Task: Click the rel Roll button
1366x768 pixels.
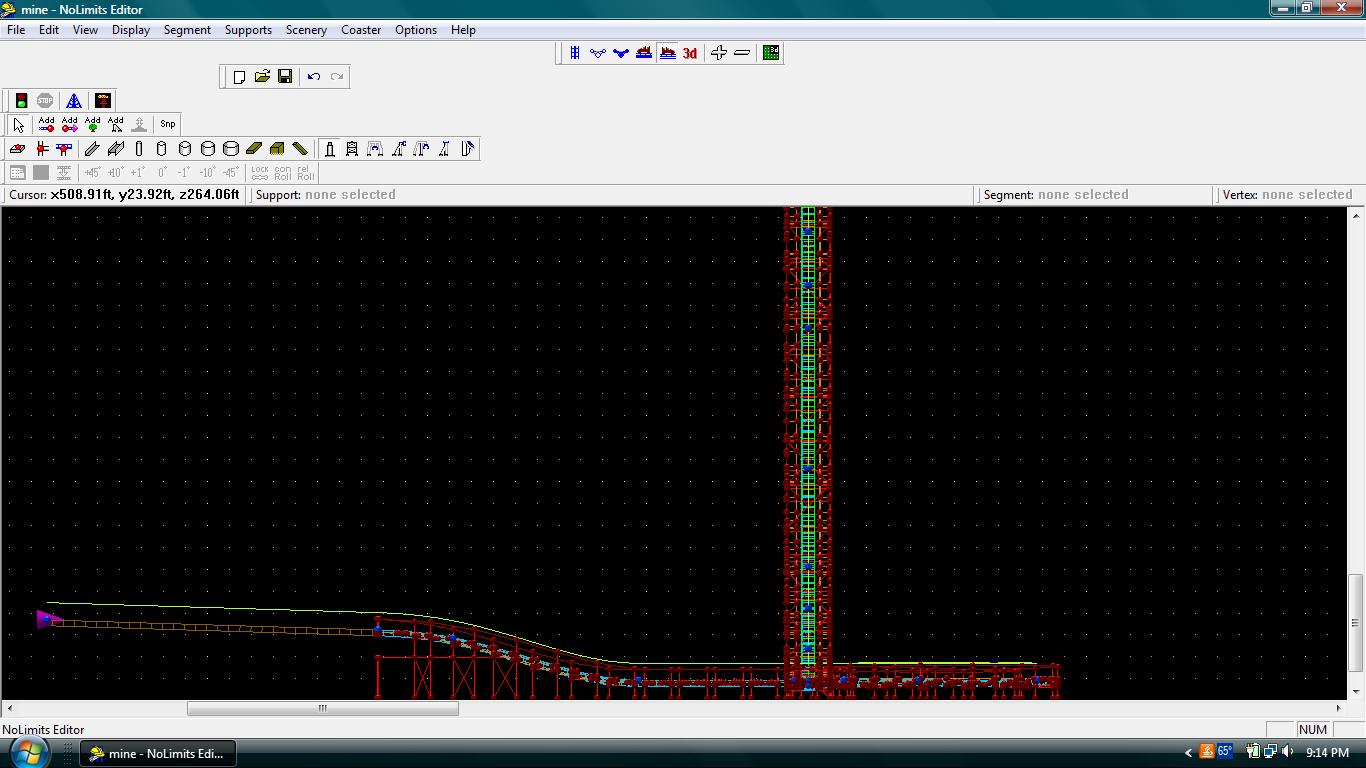Action: pos(306,173)
